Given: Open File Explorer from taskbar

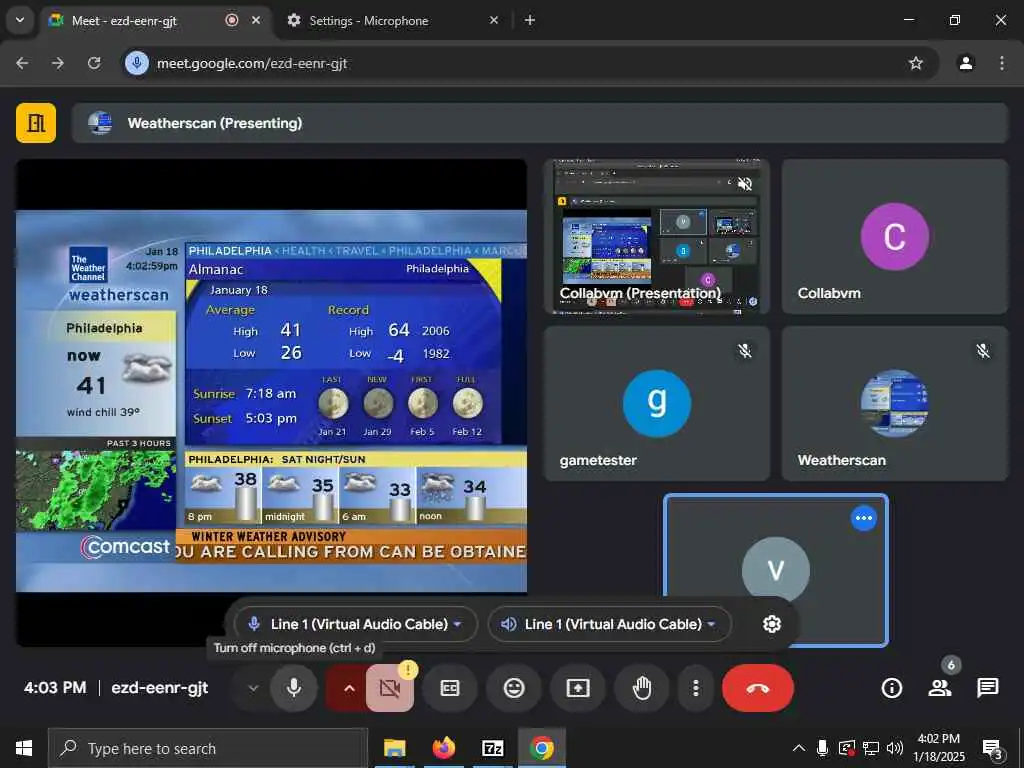Looking at the screenshot, I should point(394,748).
